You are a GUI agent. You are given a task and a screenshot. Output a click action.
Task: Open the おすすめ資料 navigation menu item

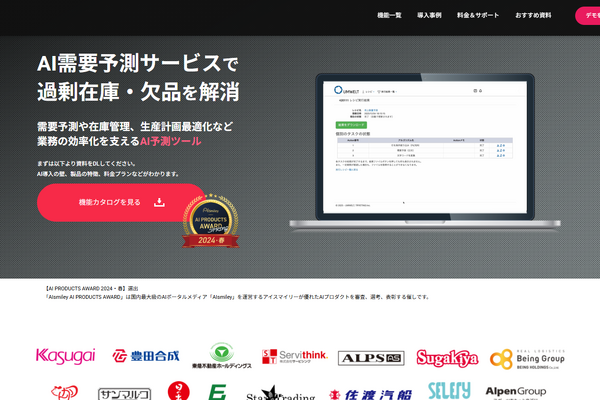[533, 15]
